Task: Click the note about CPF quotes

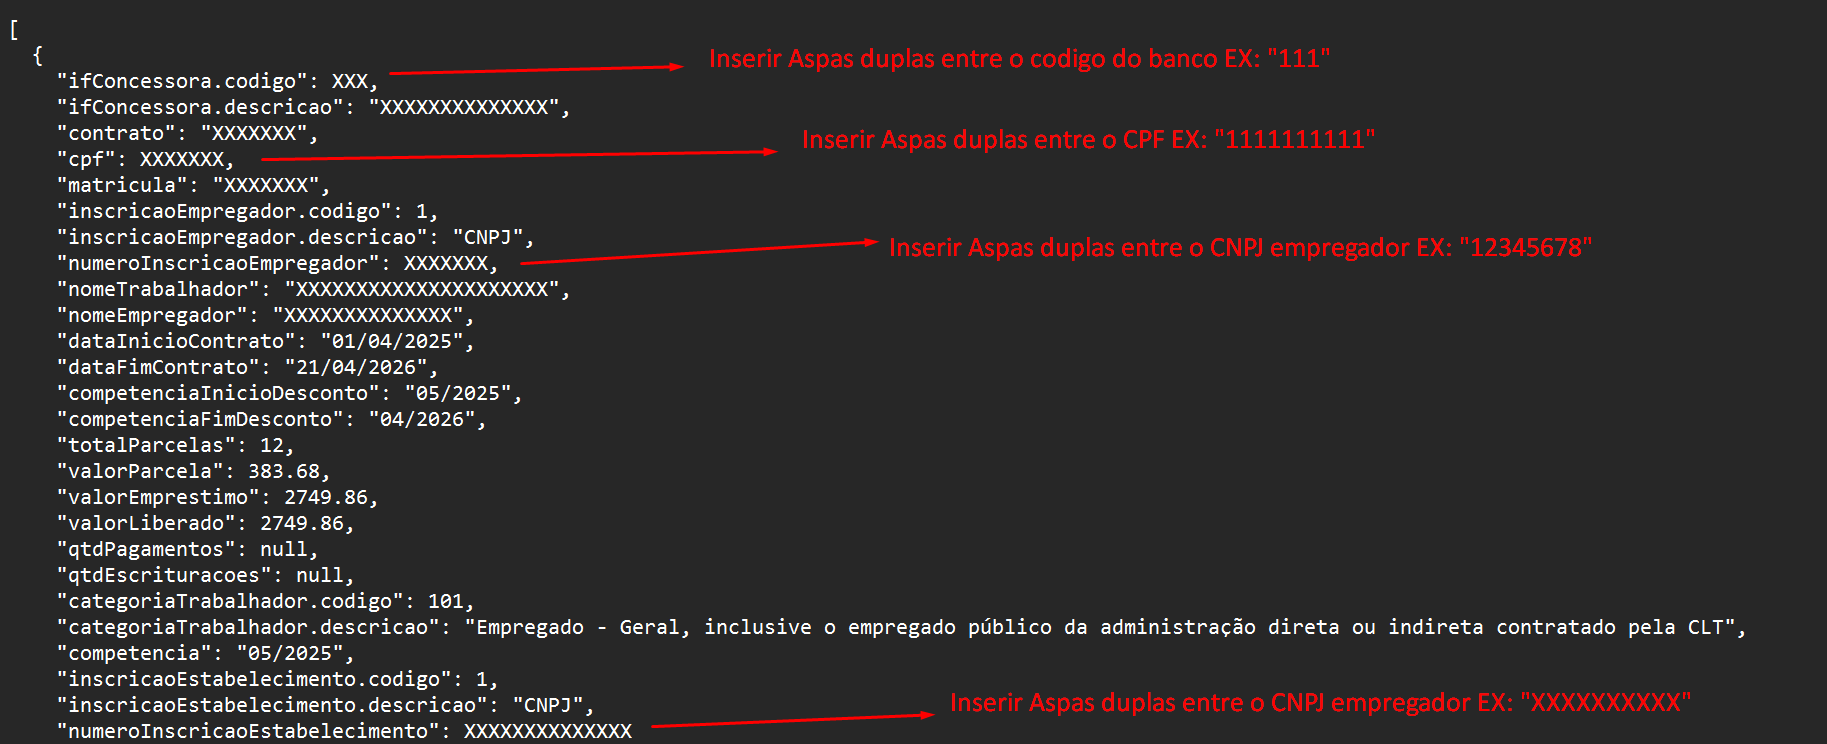Action: tap(1088, 140)
